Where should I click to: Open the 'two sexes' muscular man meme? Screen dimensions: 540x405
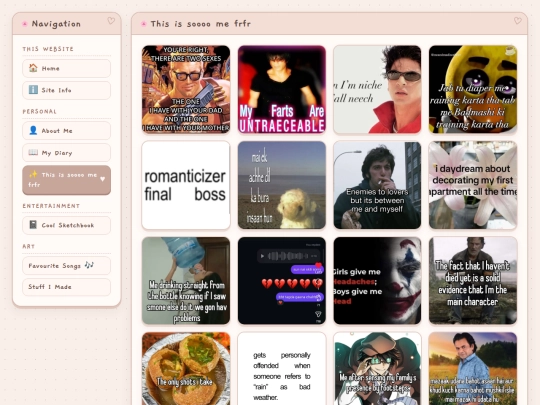click(x=186, y=89)
